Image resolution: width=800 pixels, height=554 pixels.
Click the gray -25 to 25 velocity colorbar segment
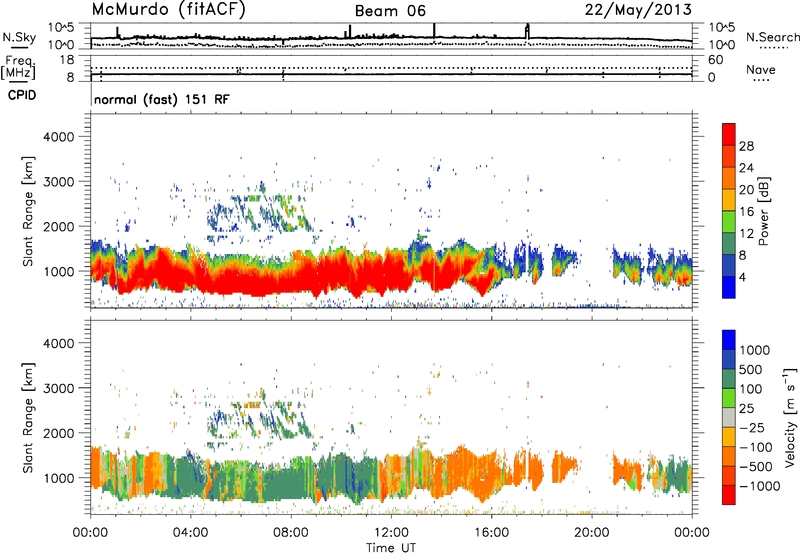(x=729, y=418)
